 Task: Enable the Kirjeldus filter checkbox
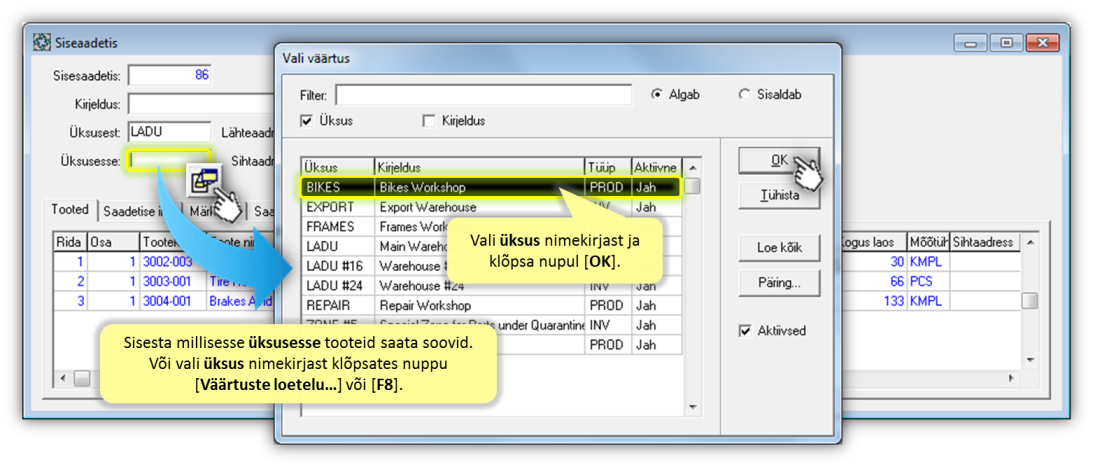point(429,121)
